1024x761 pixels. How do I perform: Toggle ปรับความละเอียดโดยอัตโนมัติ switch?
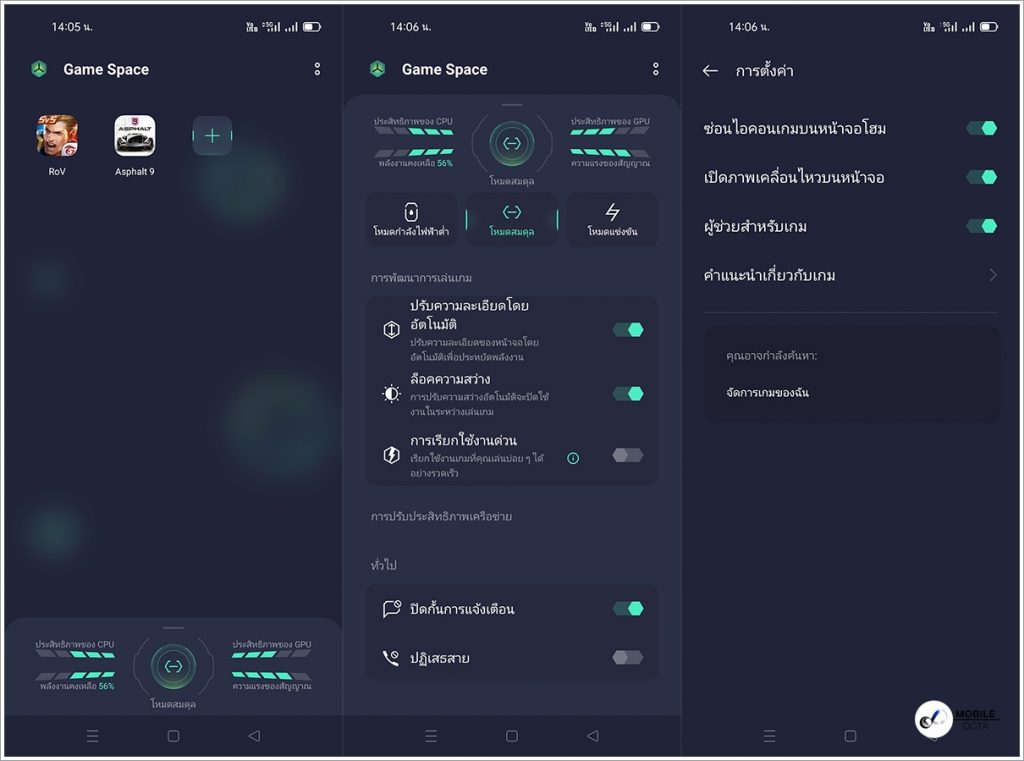[x=628, y=329]
